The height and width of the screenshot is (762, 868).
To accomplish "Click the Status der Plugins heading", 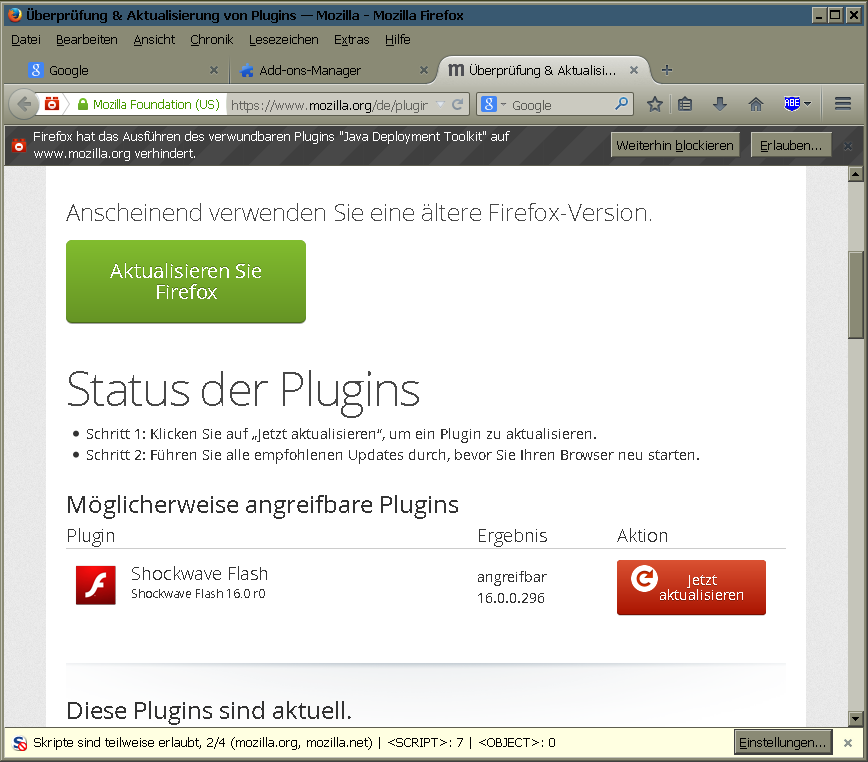I will [243, 391].
